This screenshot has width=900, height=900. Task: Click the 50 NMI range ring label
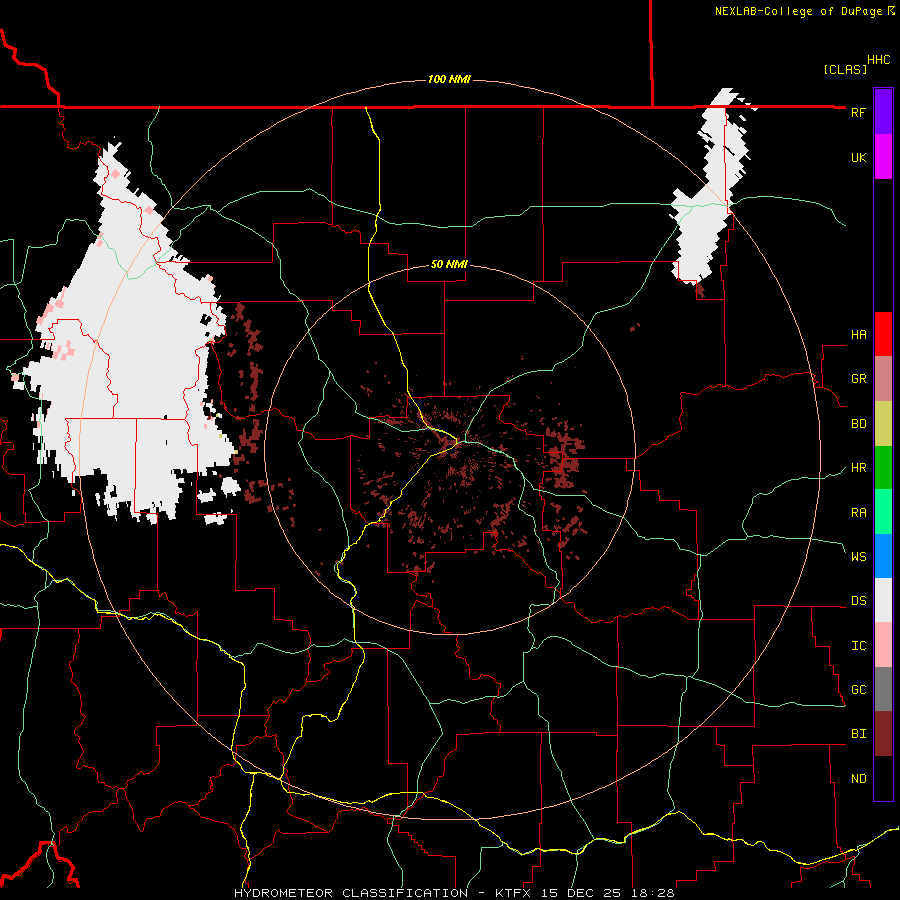coord(449,264)
